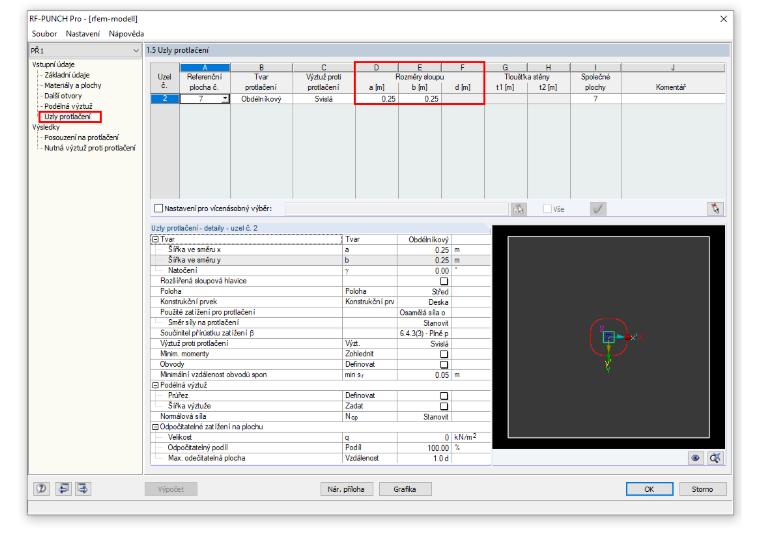Tick the Vše checkbox
The width and height of the screenshot is (760, 542).
(548, 209)
